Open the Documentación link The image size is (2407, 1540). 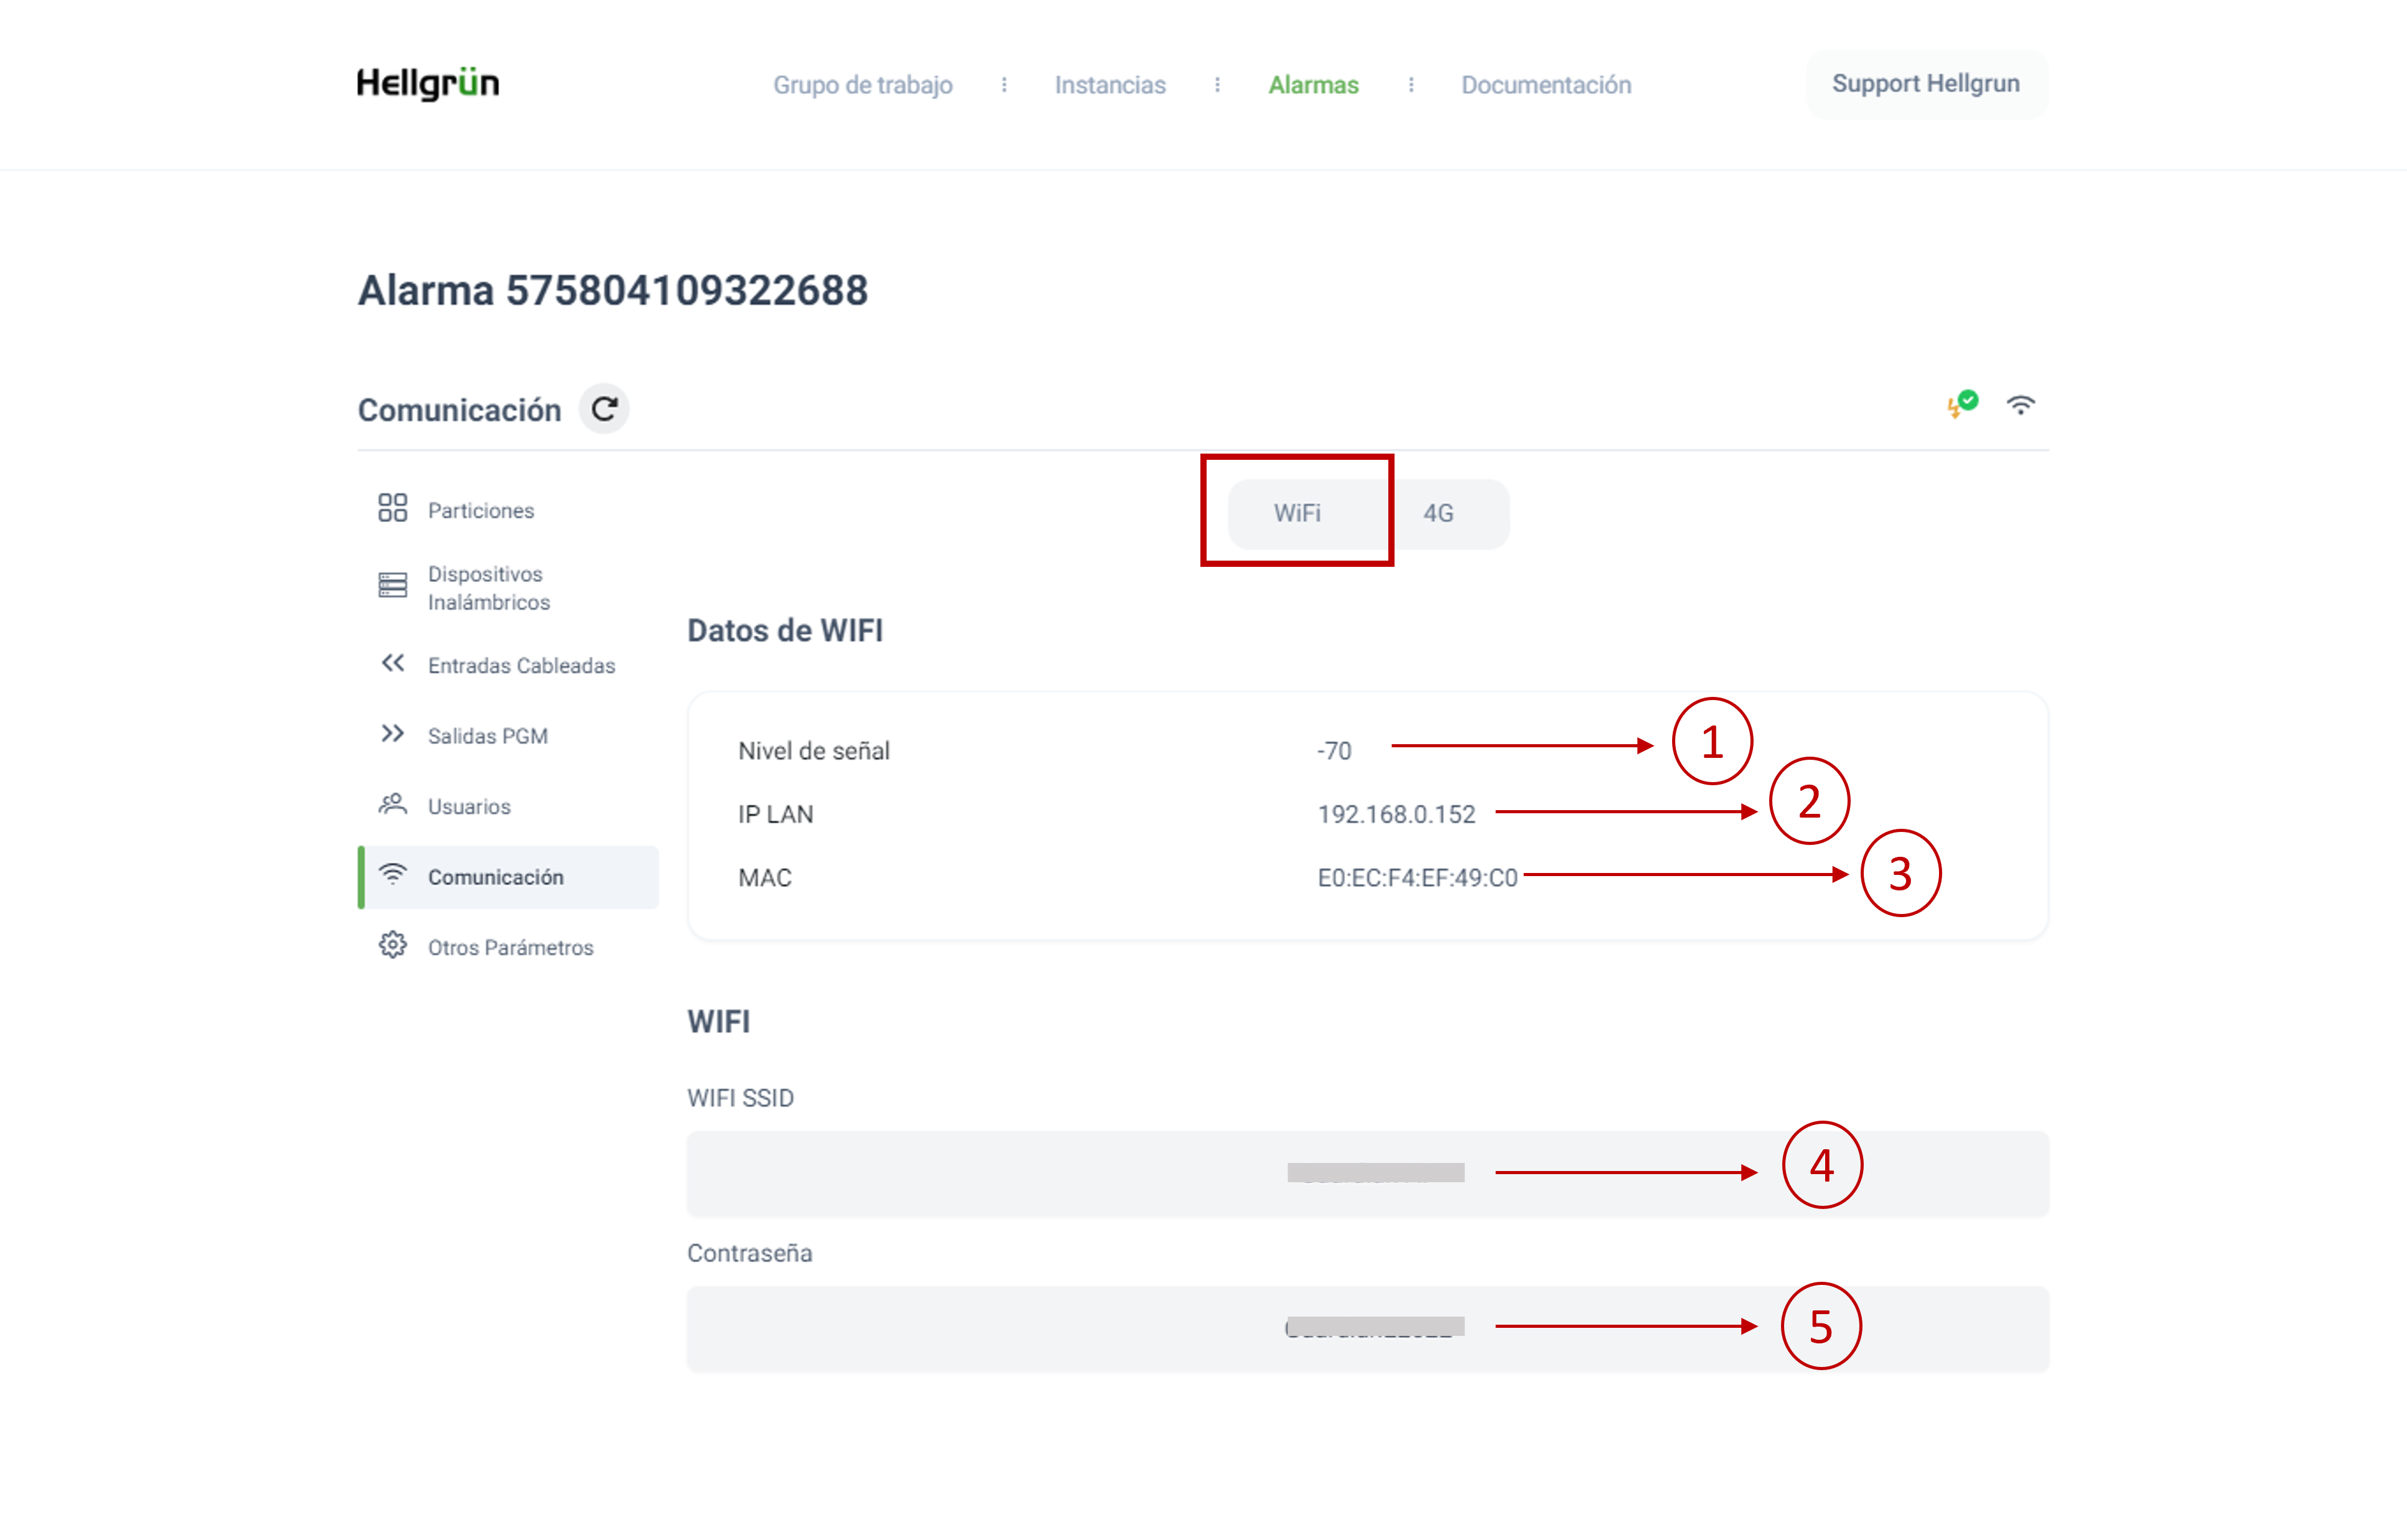point(1546,85)
